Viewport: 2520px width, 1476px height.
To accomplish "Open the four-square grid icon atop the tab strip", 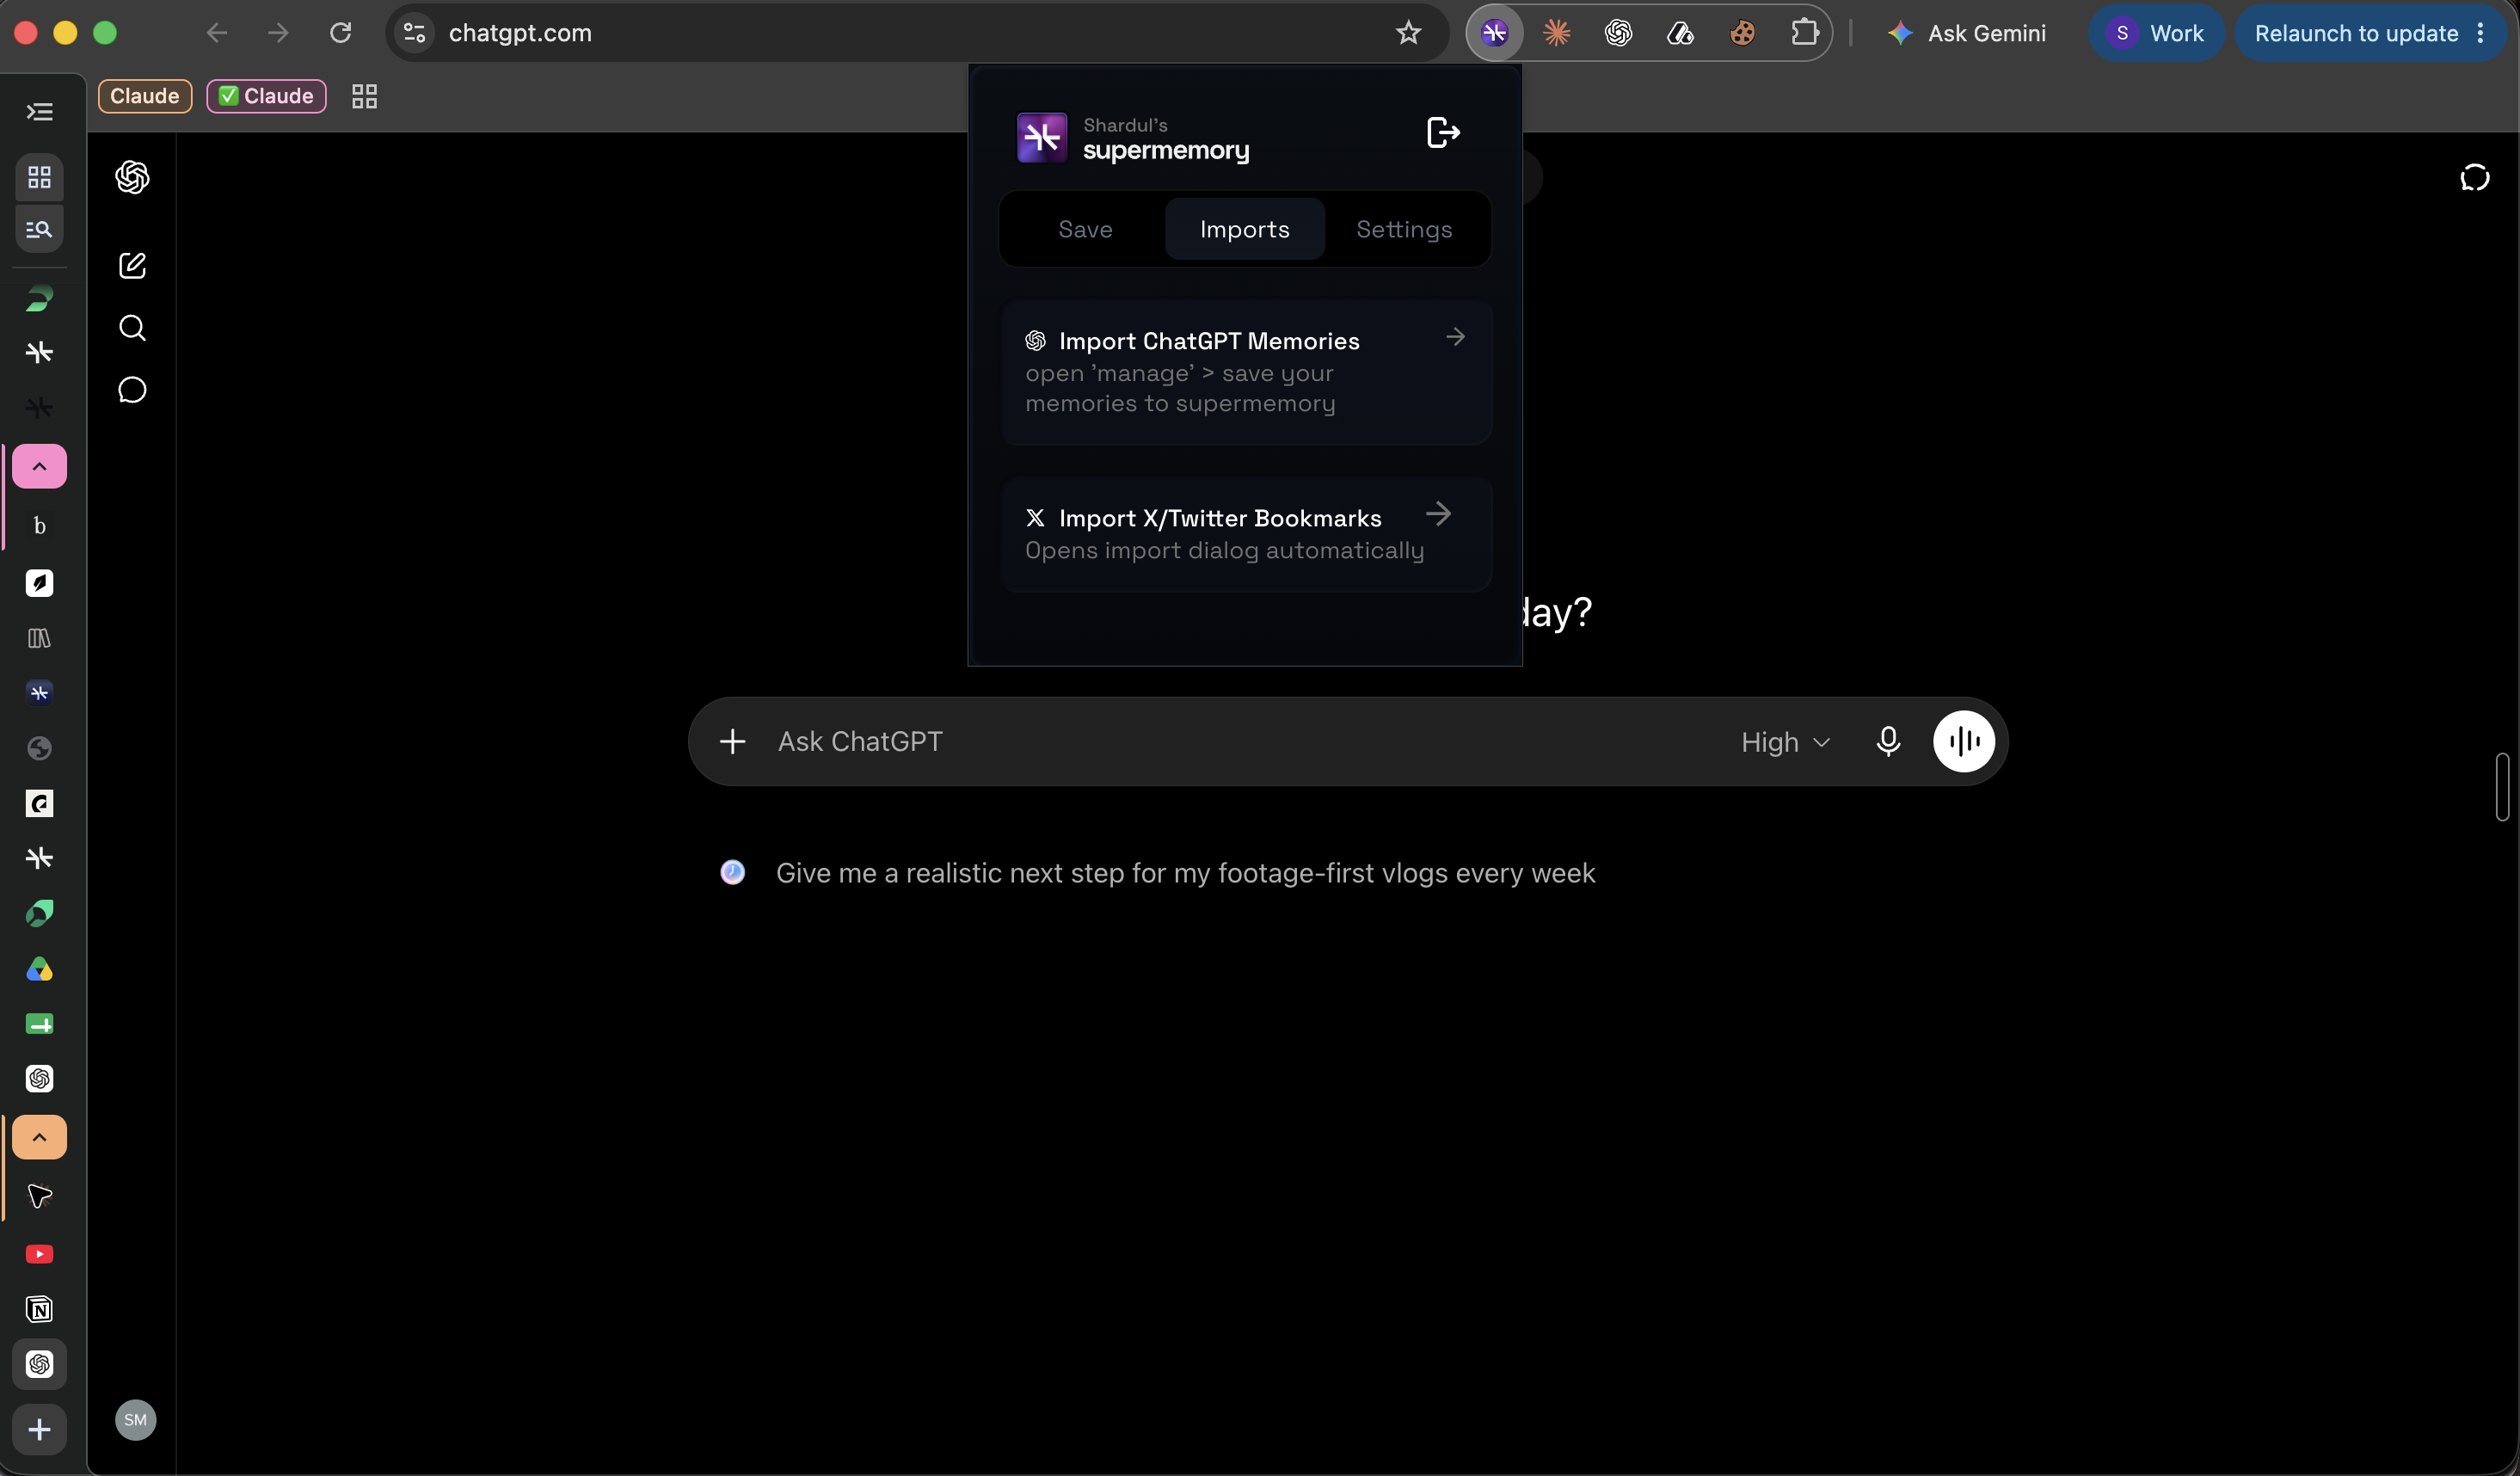I will pos(39,177).
